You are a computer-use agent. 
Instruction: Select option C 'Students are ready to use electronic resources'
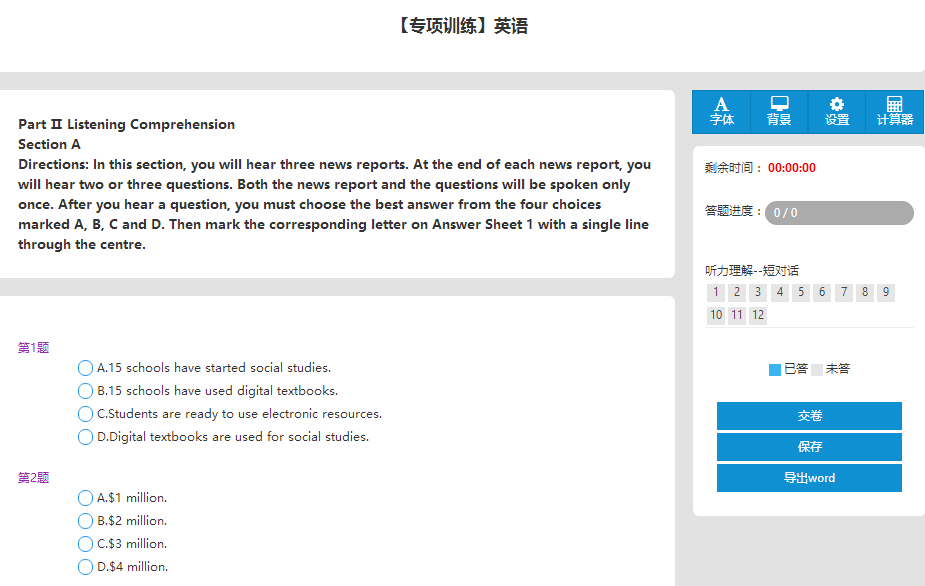85,414
